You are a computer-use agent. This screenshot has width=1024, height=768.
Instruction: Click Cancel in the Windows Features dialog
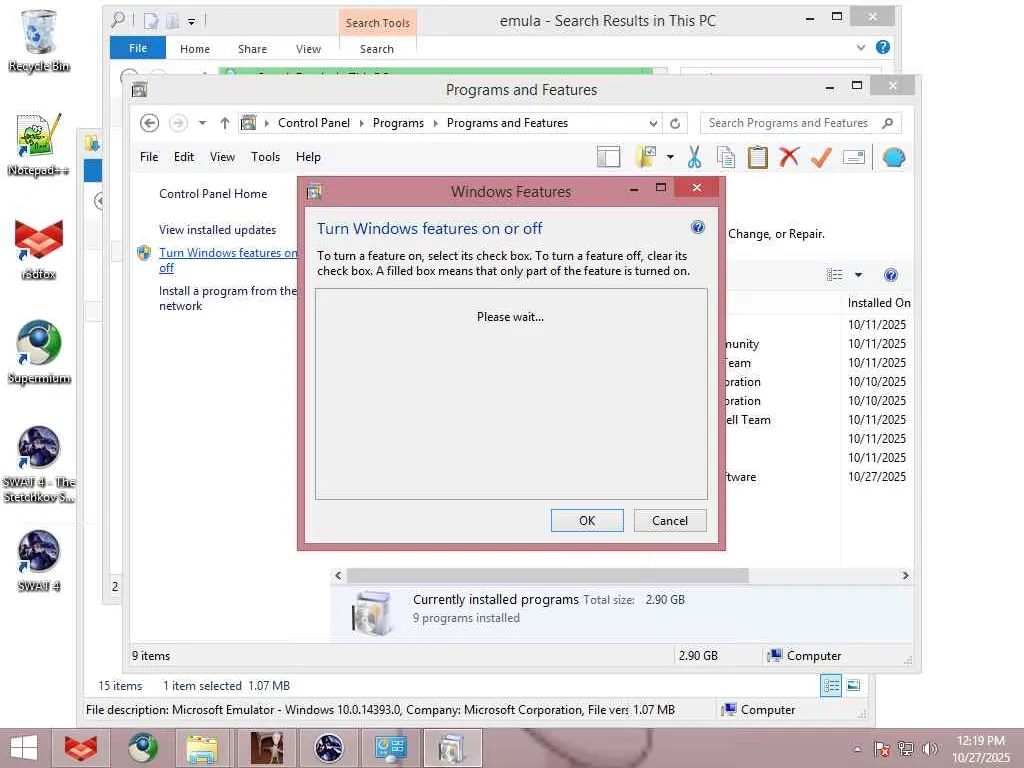point(670,520)
